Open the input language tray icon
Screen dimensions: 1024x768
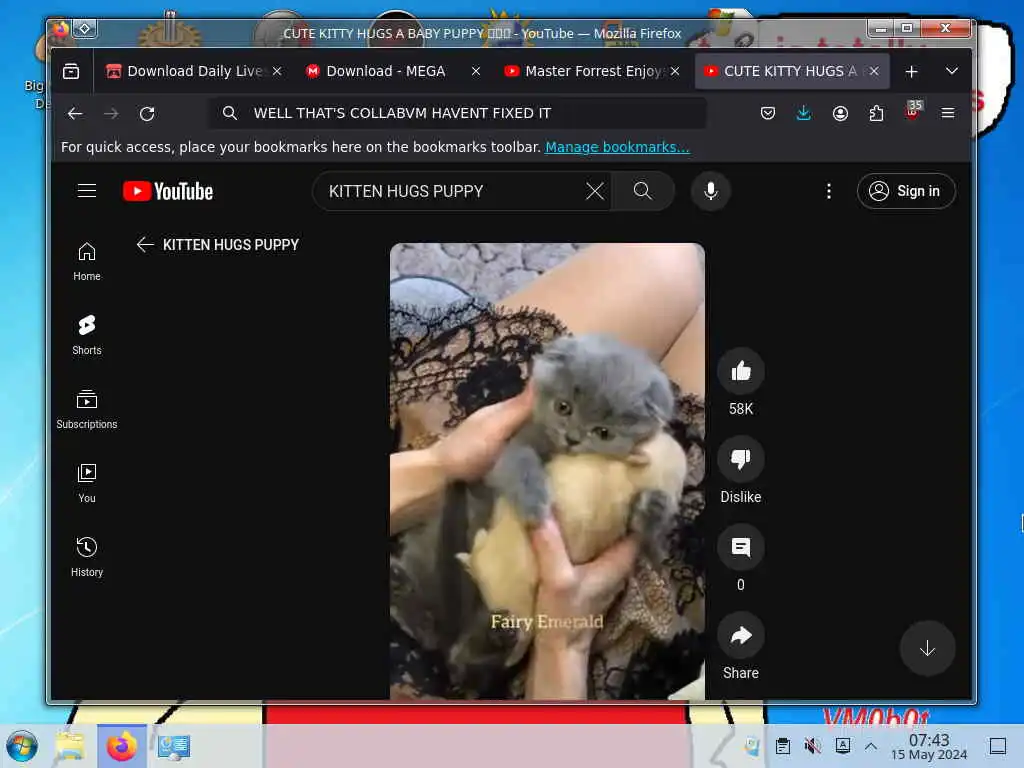(842, 745)
